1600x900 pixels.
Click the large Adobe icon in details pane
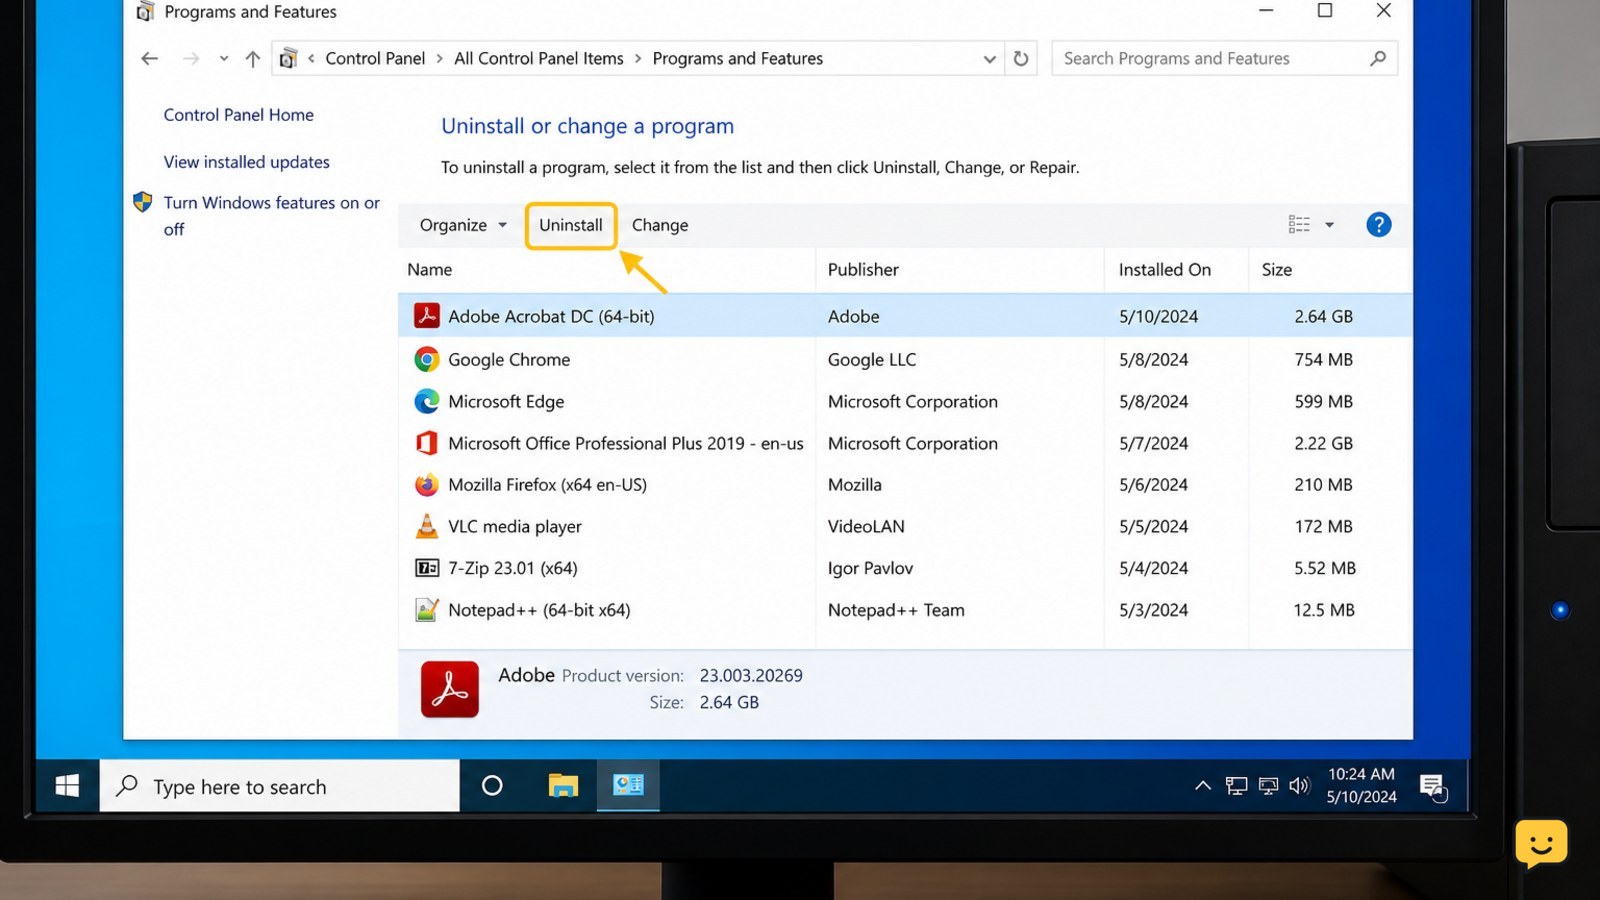coord(450,689)
